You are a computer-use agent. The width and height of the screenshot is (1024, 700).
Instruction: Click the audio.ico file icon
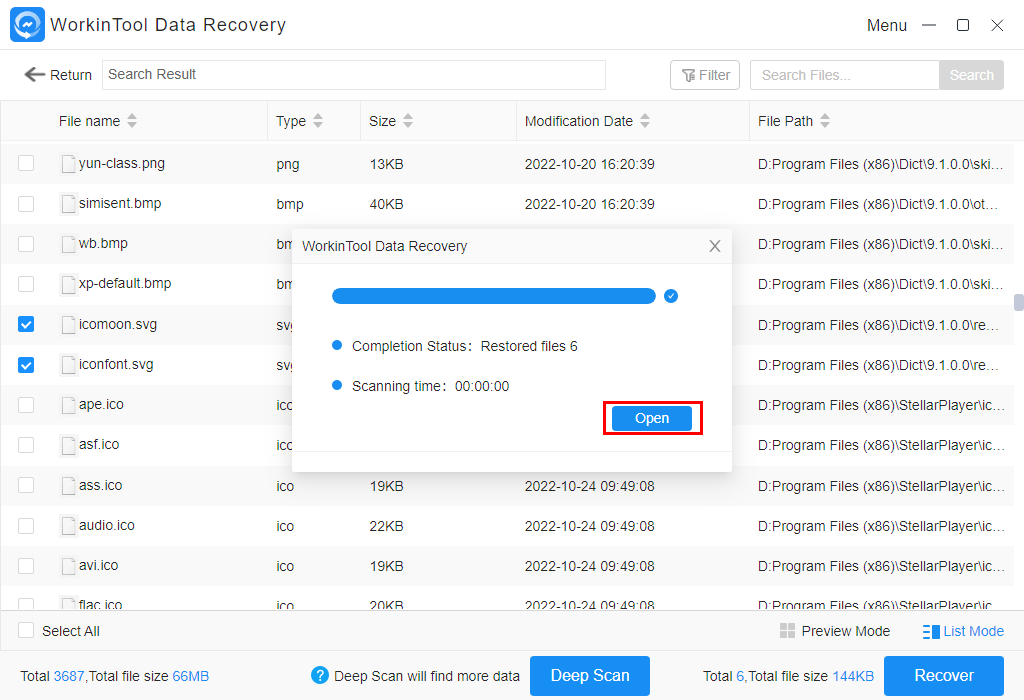[x=68, y=526]
